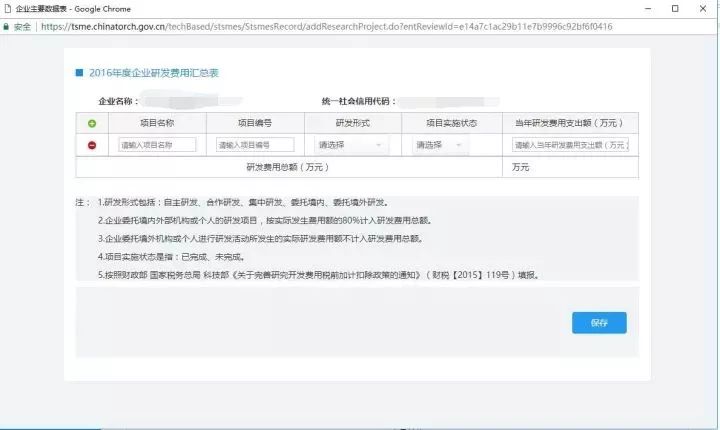Viewport: 720px width, 430px height.
Task: Click the 项目名称 column header
Action: tap(156, 123)
